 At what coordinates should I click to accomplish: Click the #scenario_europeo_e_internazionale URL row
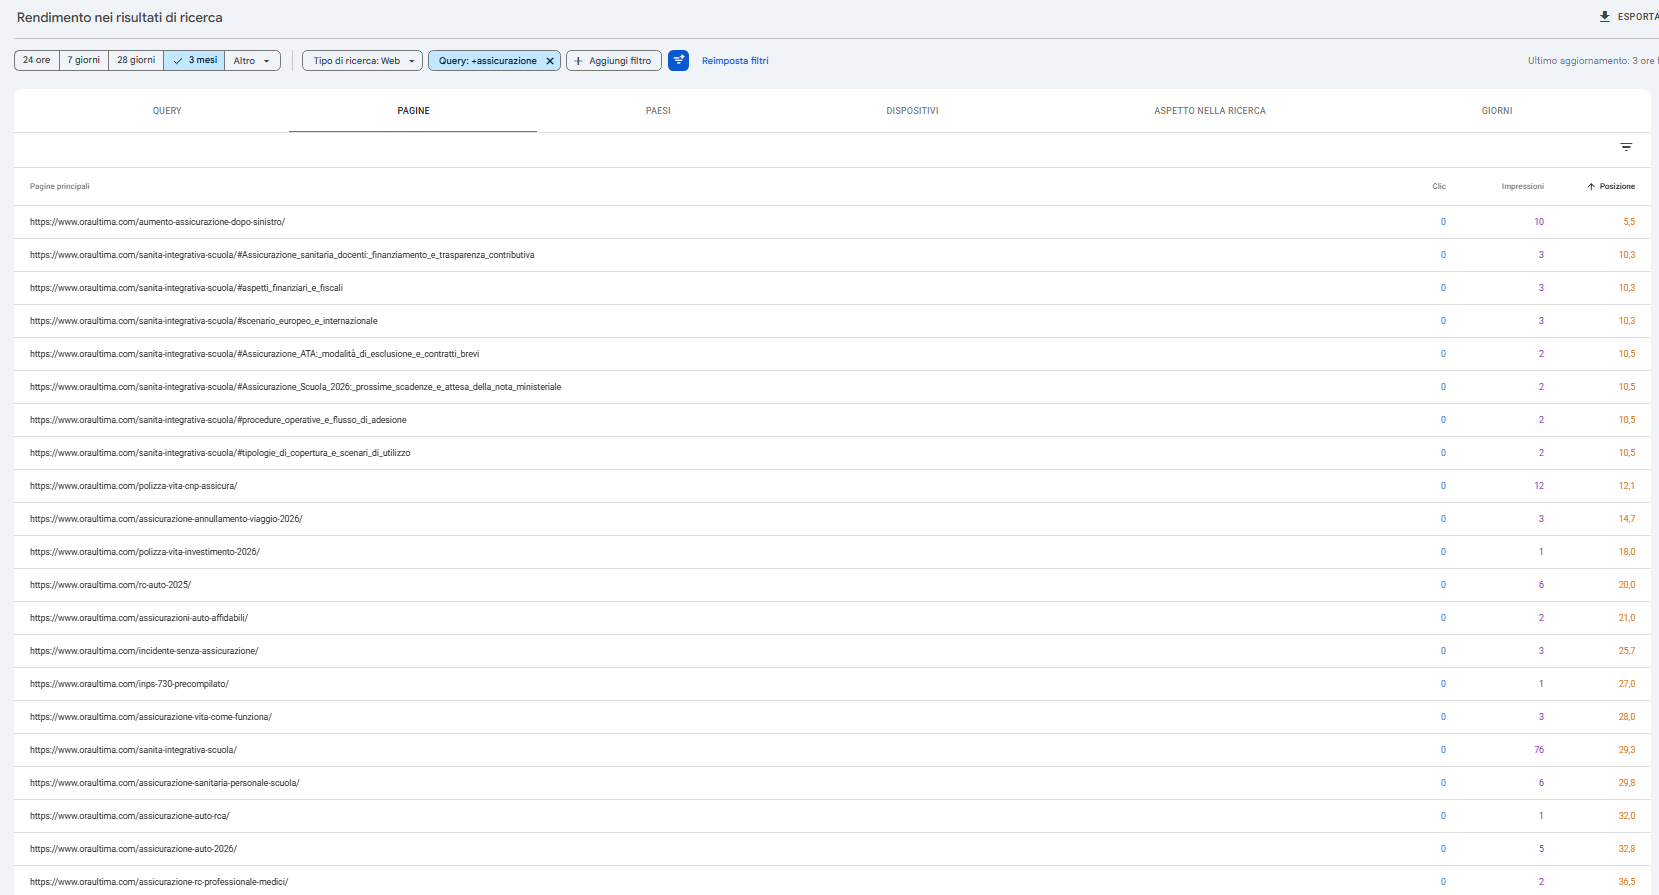832,321
